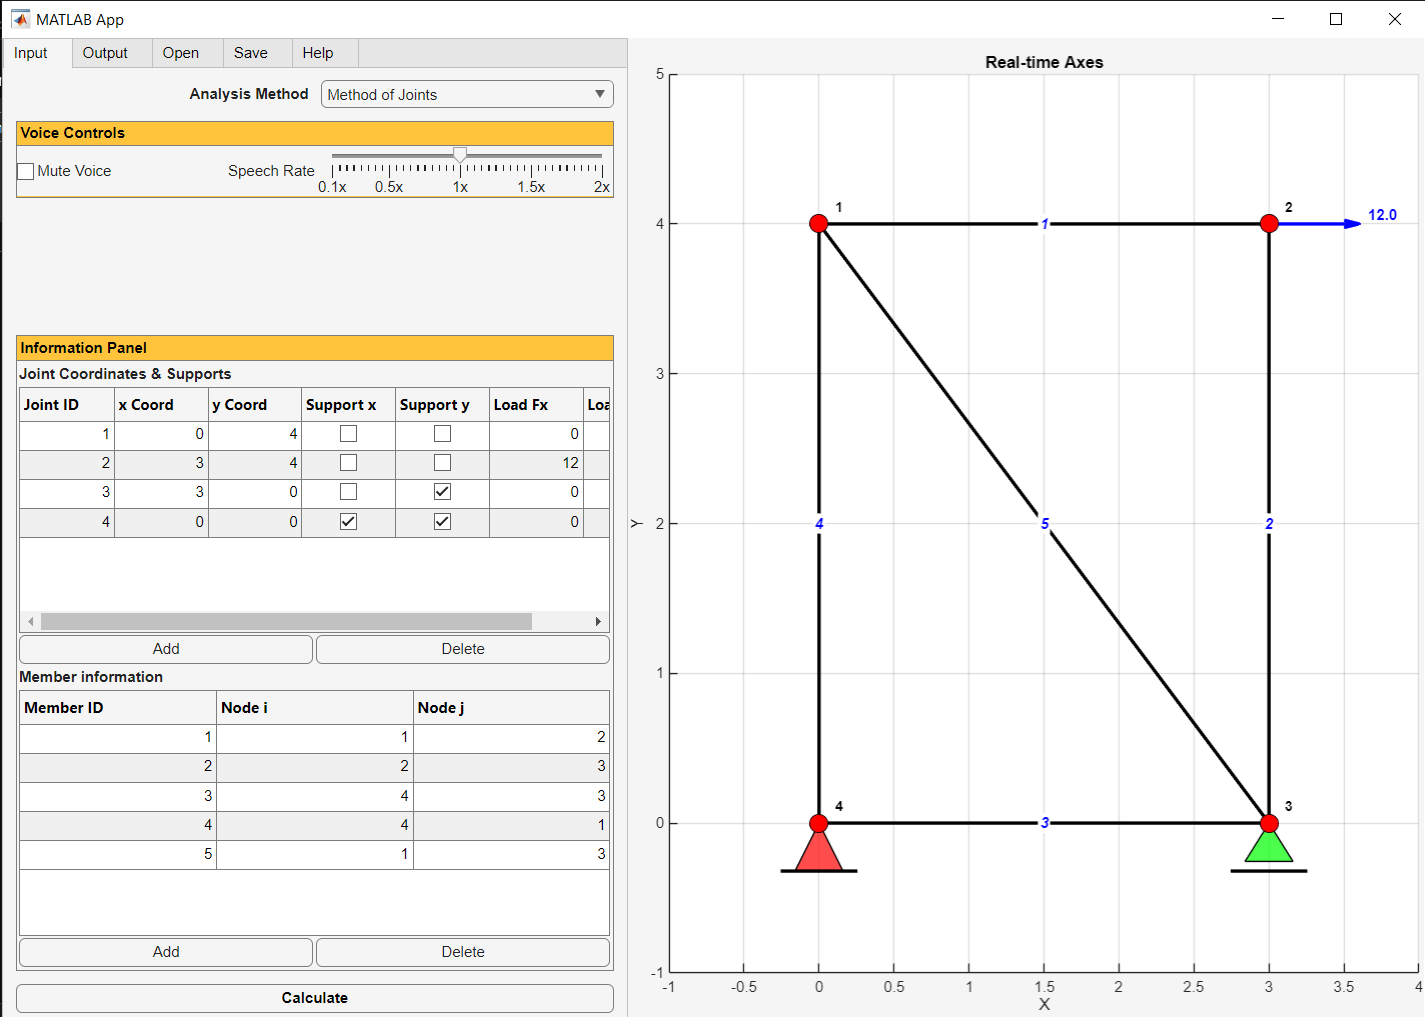Screen dimensions: 1425x1017
Task: Click the Calculate button
Action: 315,998
